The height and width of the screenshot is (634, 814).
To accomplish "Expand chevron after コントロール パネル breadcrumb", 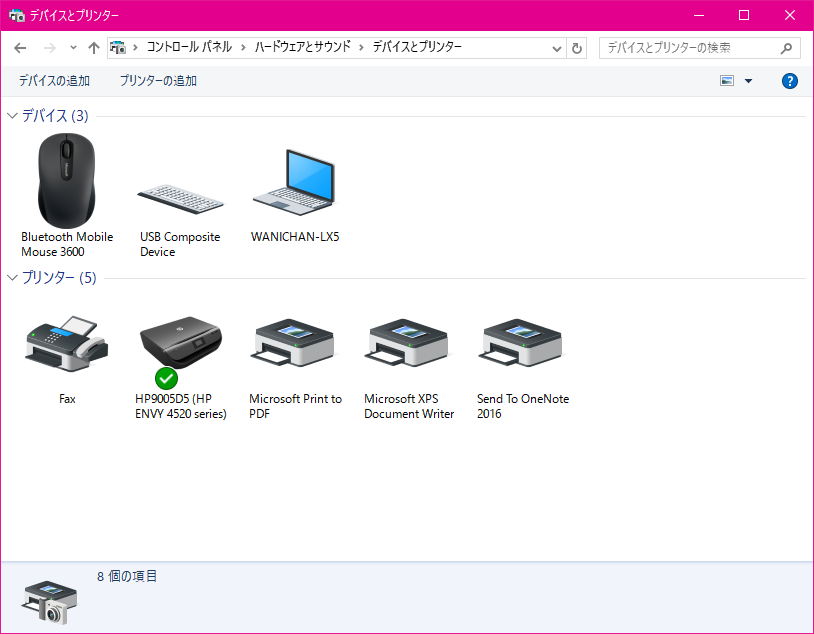I will (243, 48).
